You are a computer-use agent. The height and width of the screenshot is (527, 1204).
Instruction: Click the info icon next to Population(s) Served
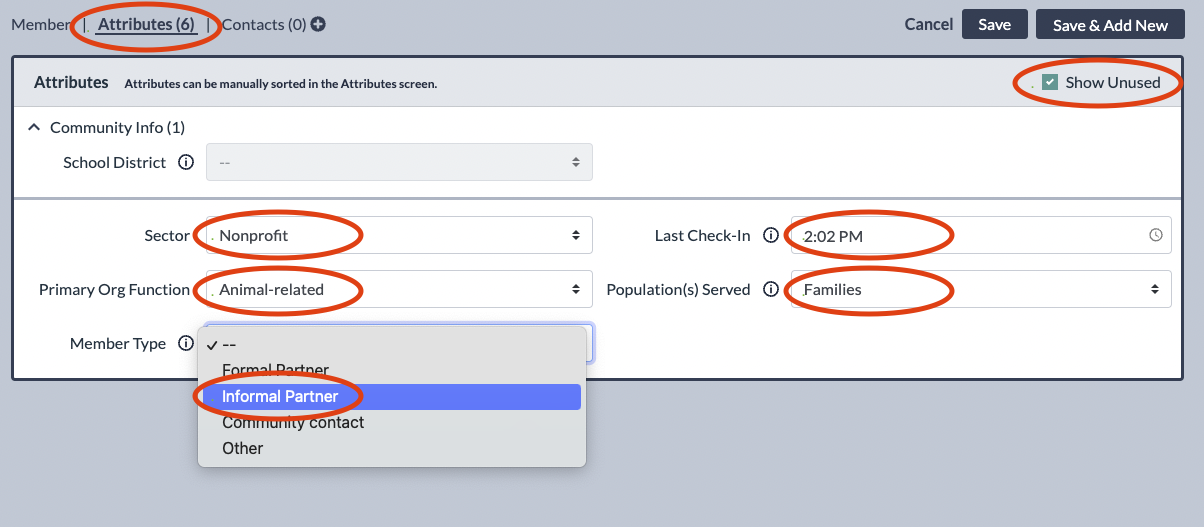770,290
